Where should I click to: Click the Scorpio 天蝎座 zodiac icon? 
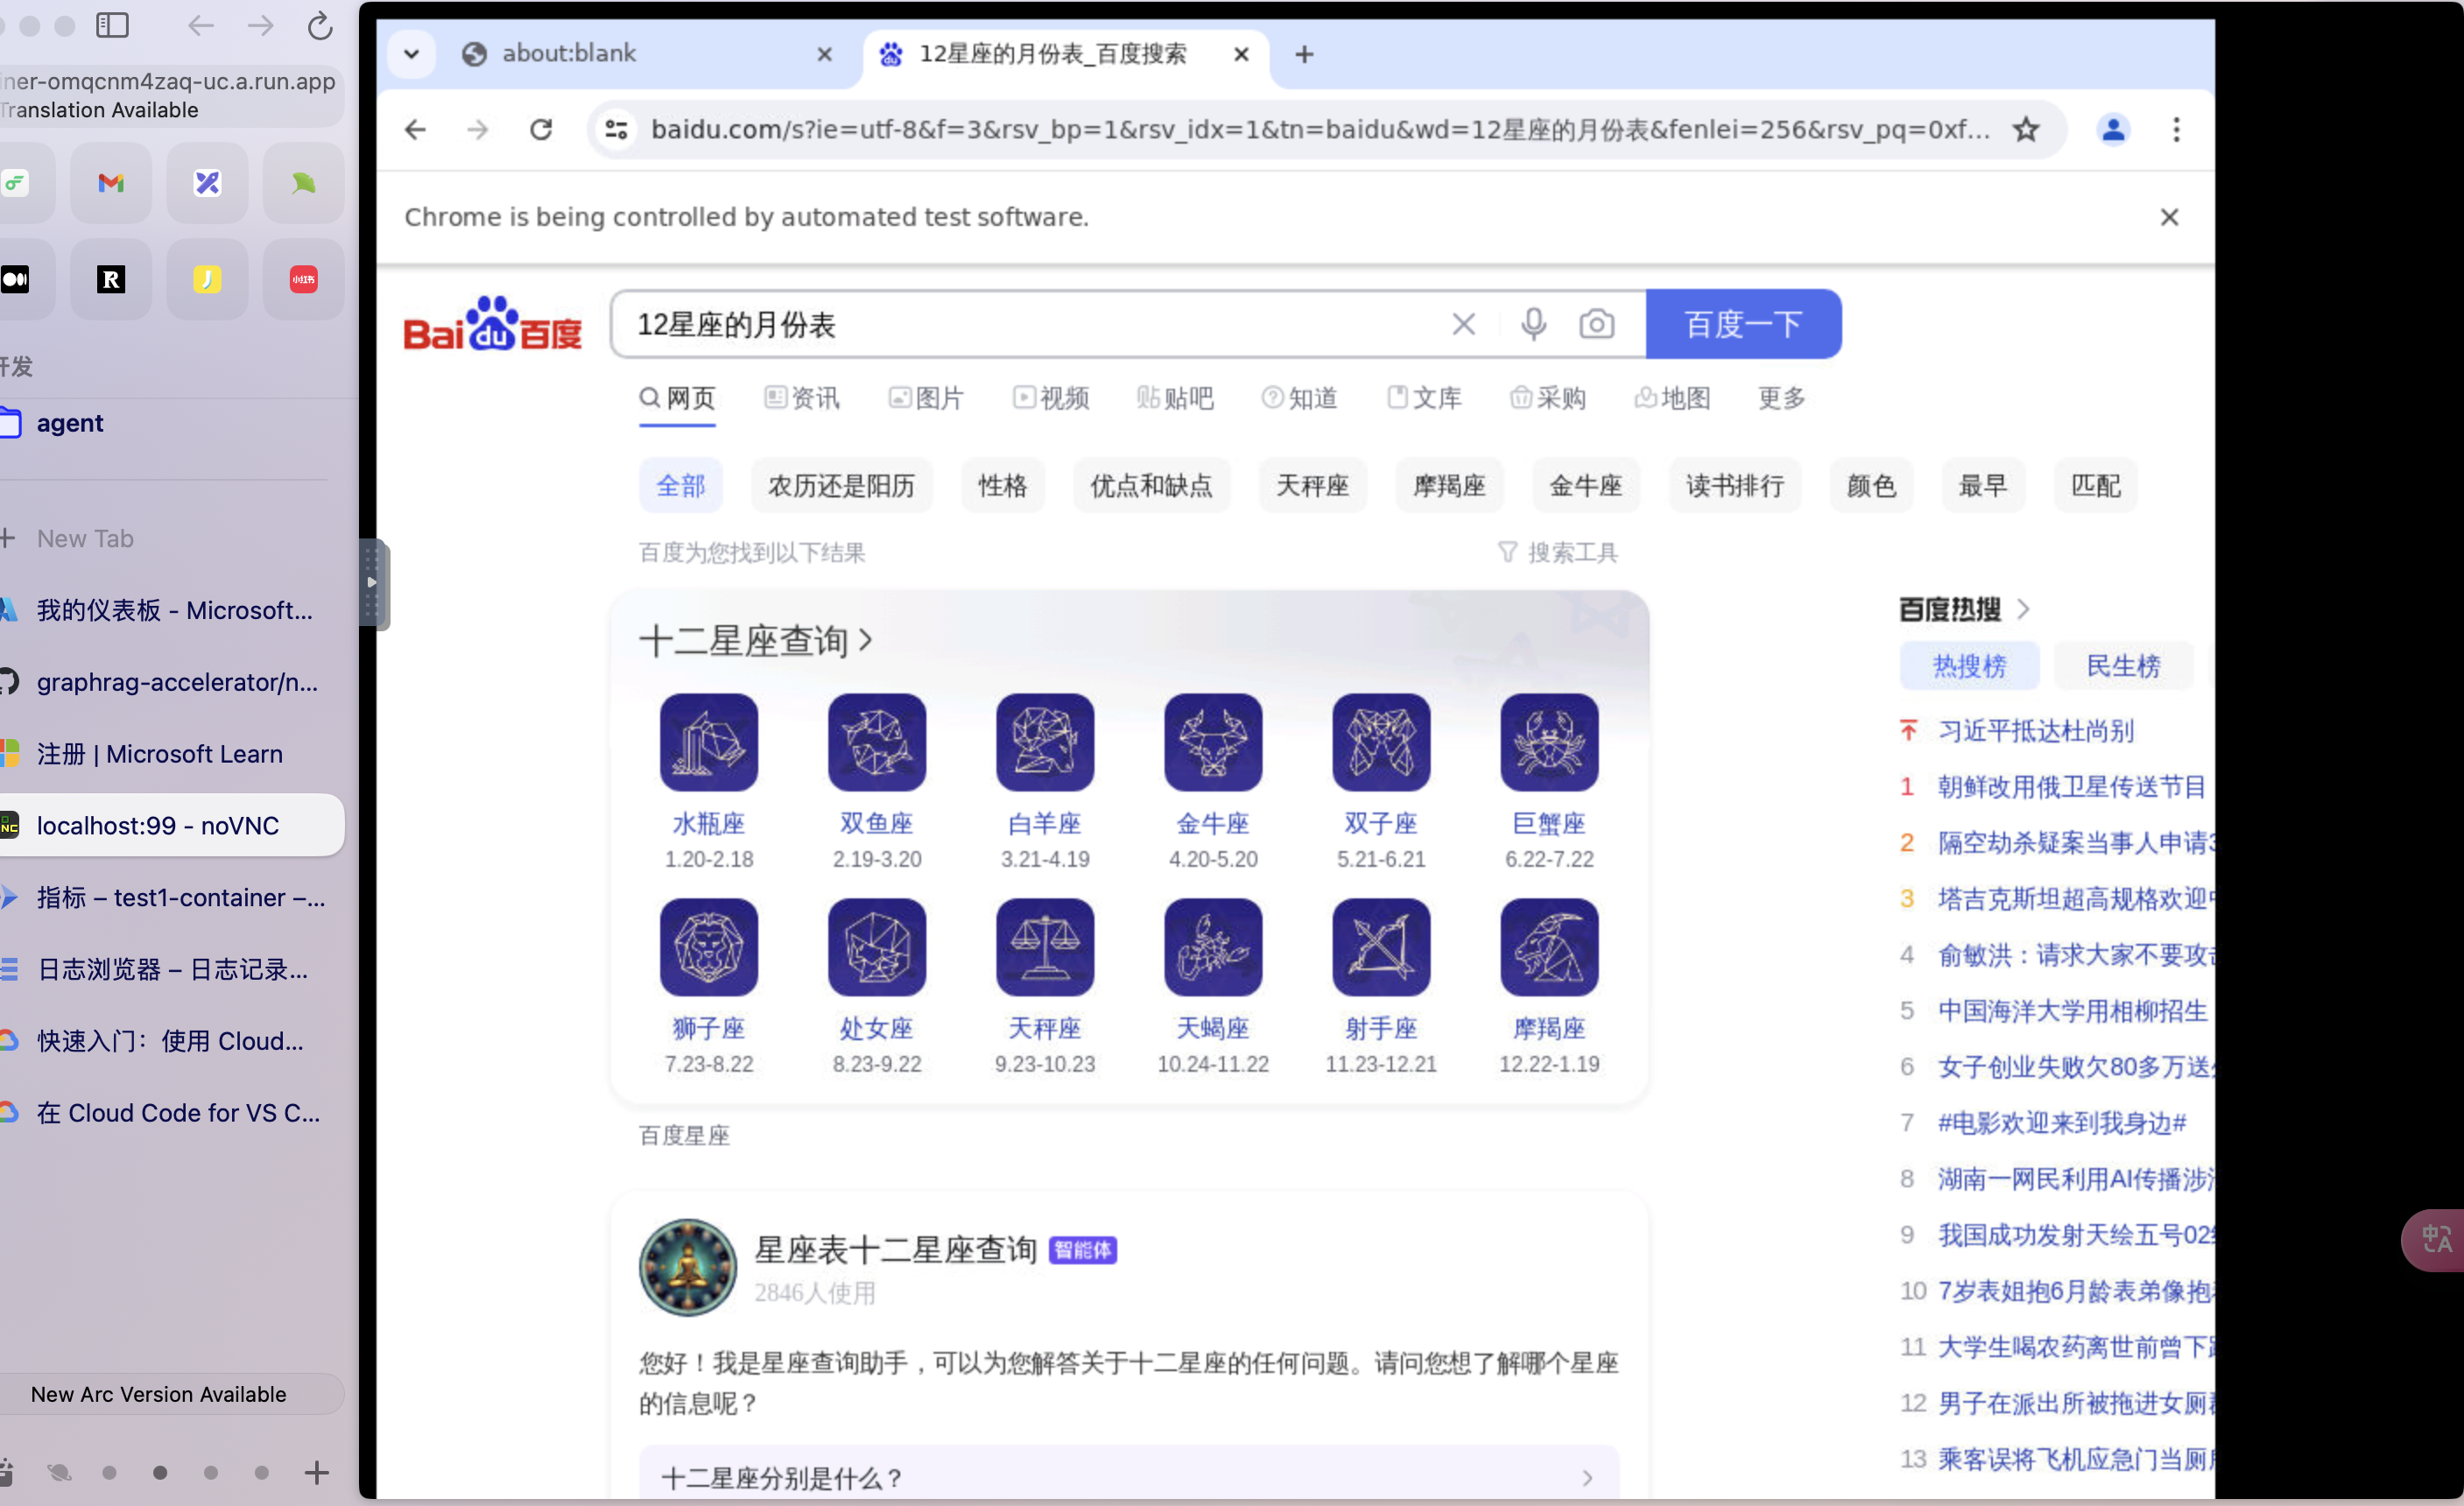1212,946
